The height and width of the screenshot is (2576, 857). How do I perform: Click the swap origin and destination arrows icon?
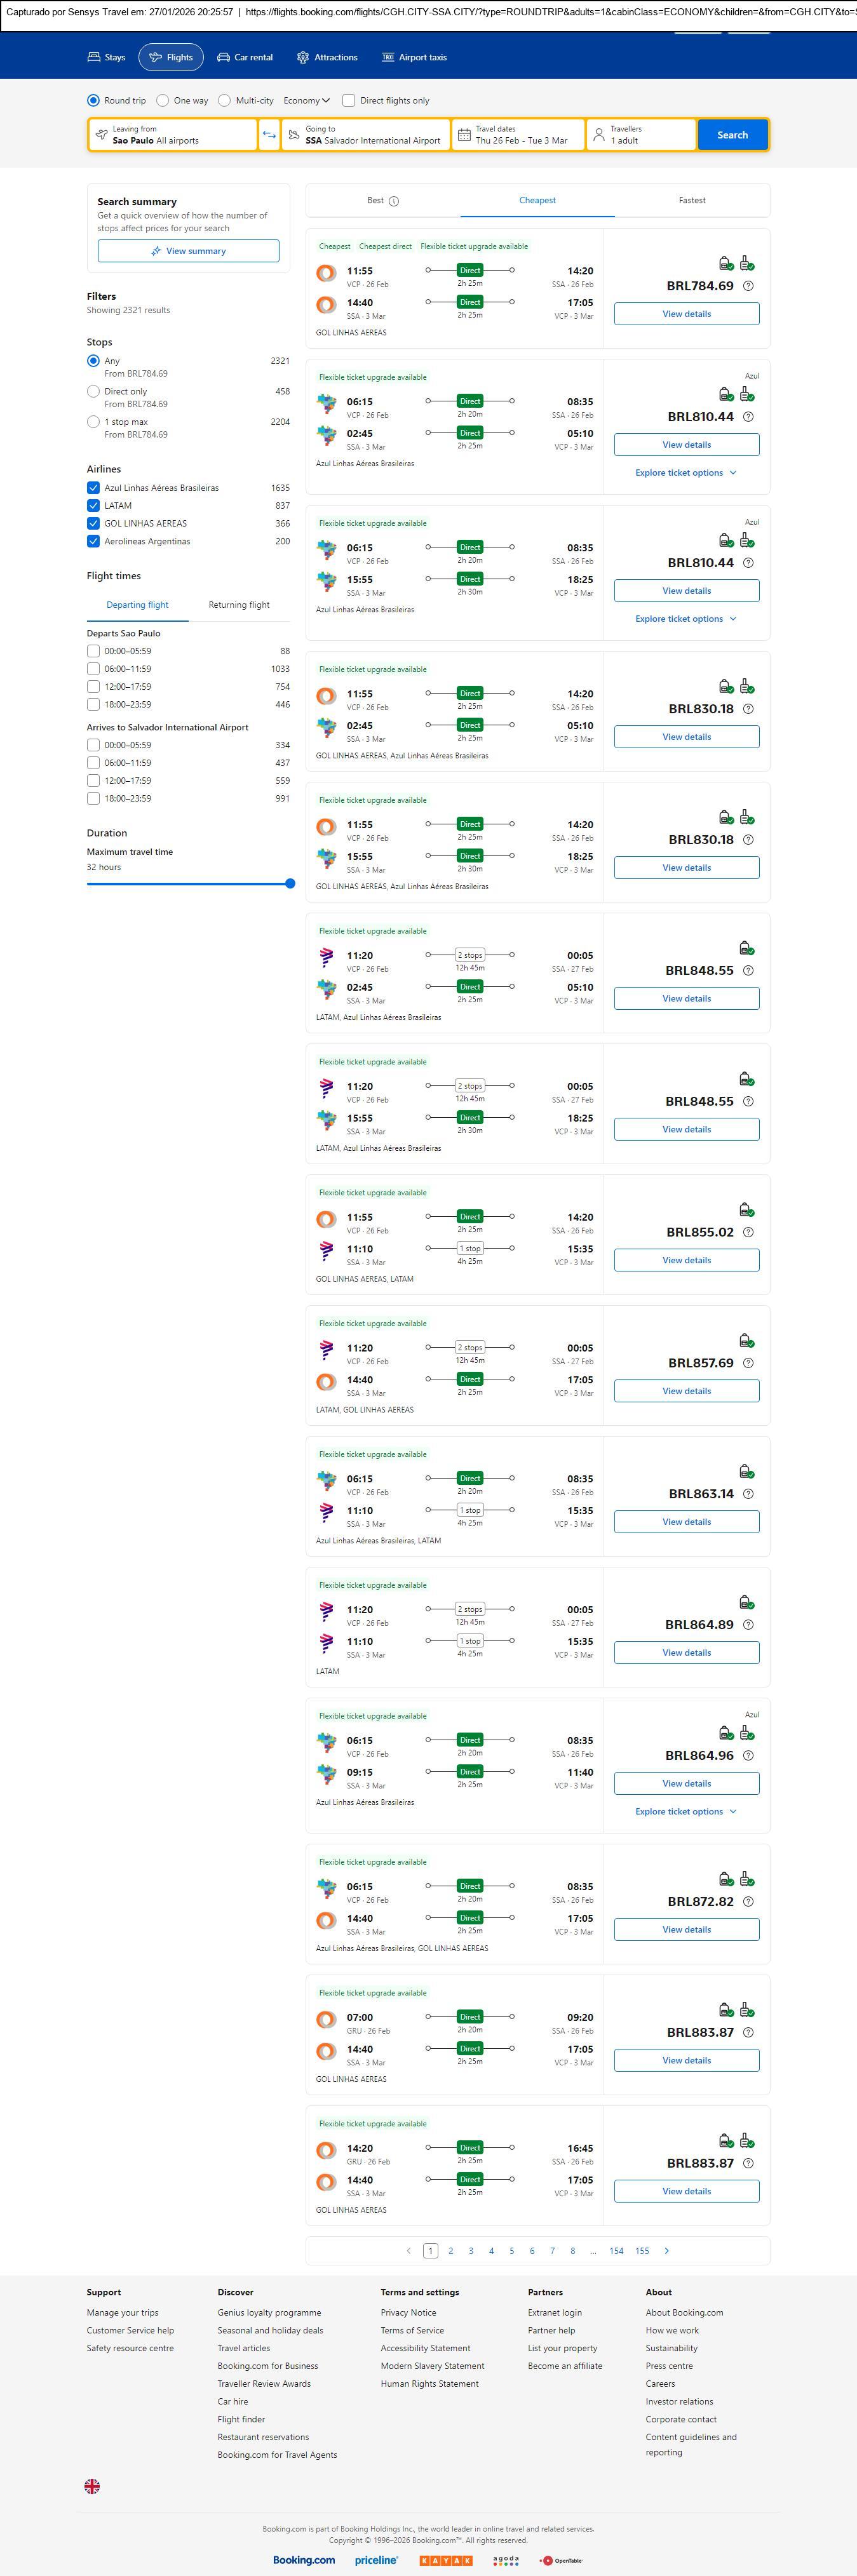269,135
